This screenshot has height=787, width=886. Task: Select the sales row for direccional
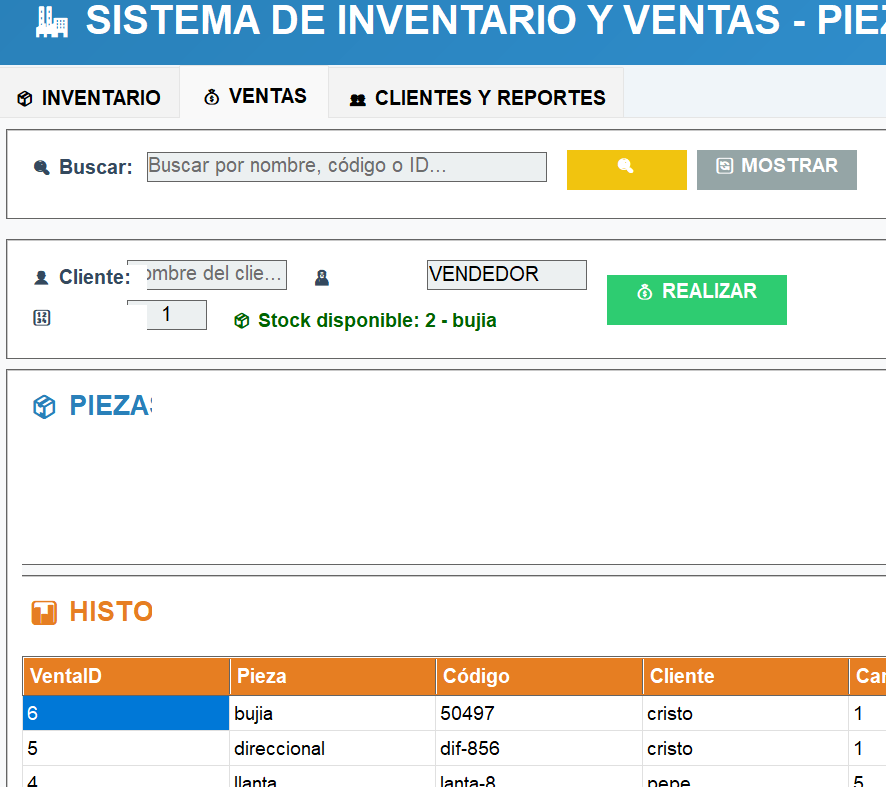(279, 749)
